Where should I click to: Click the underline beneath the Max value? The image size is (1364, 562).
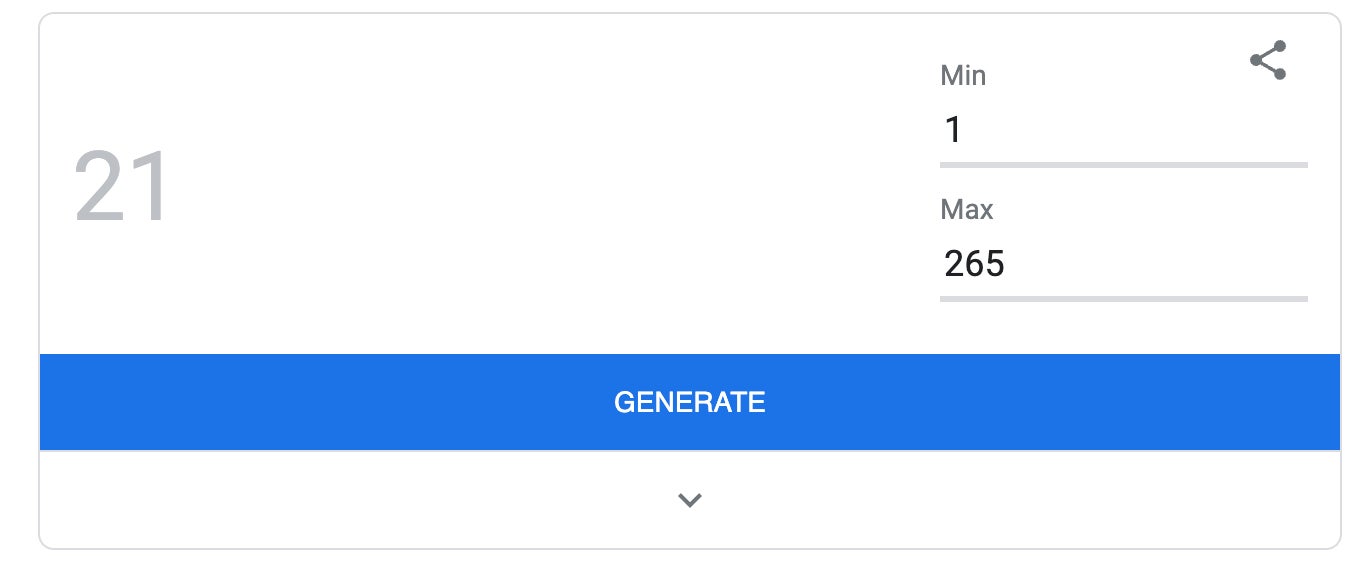pos(1123,298)
